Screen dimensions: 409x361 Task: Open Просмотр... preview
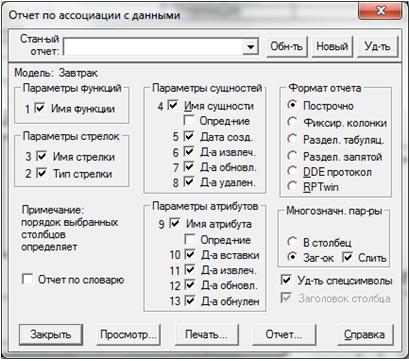click(x=128, y=334)
